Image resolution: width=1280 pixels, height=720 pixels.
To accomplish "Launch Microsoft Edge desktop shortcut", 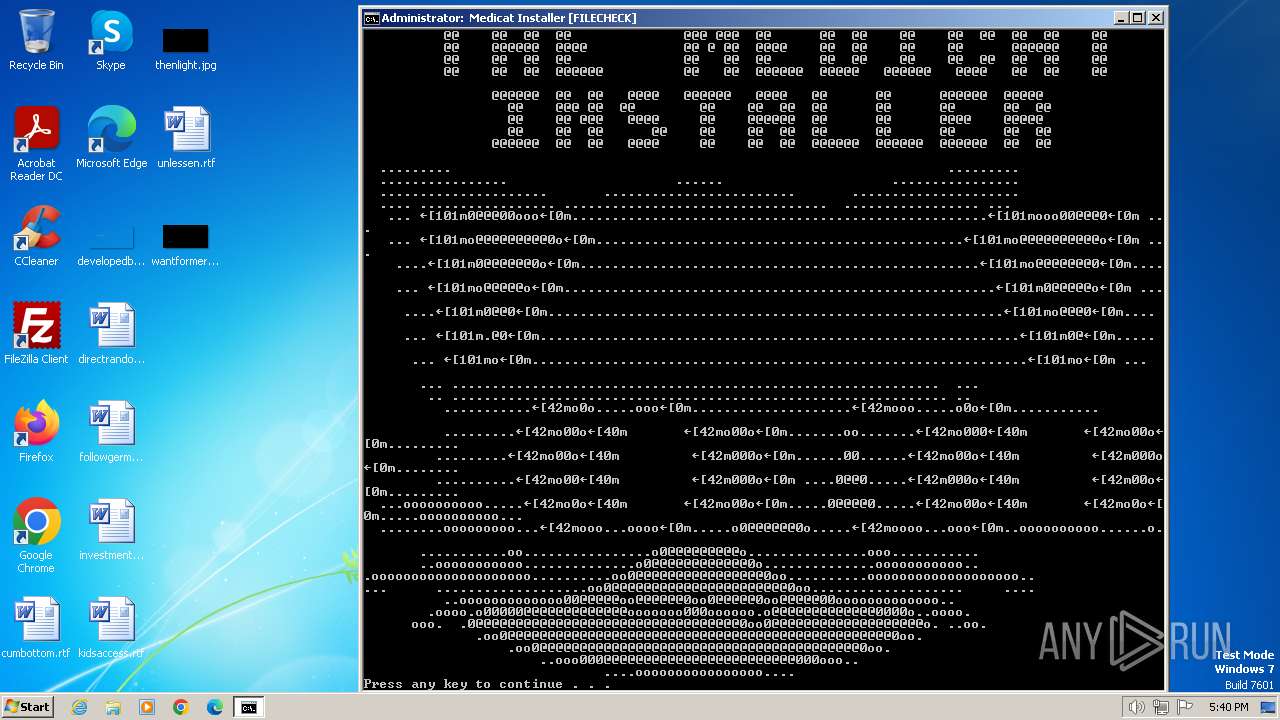I will [111, 138].
